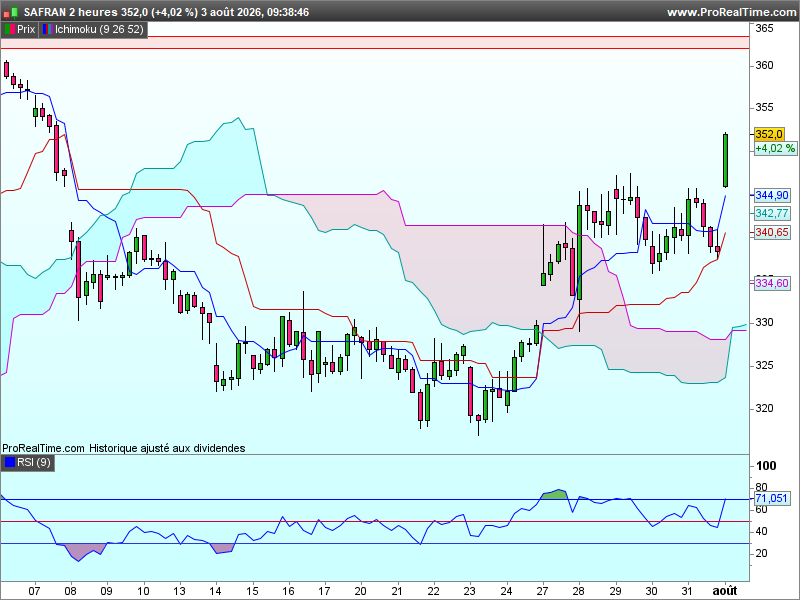Click date 09 on time axis
The height and width of the screenshot is (600, 800).
tap(106, 591)
